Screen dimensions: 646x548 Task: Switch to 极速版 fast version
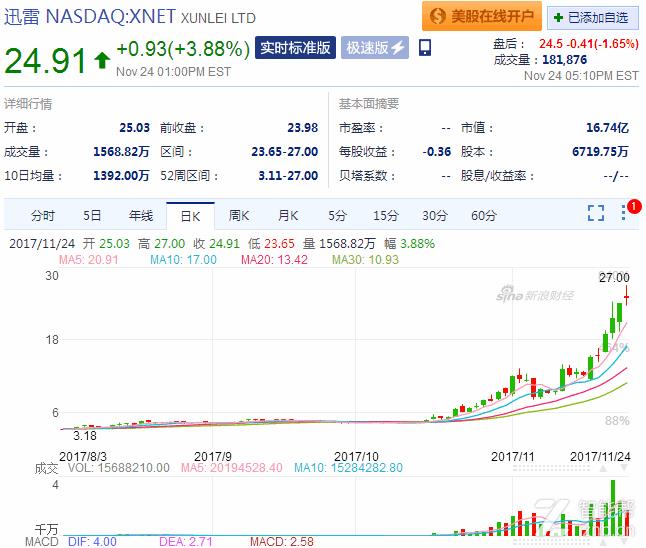375,48
